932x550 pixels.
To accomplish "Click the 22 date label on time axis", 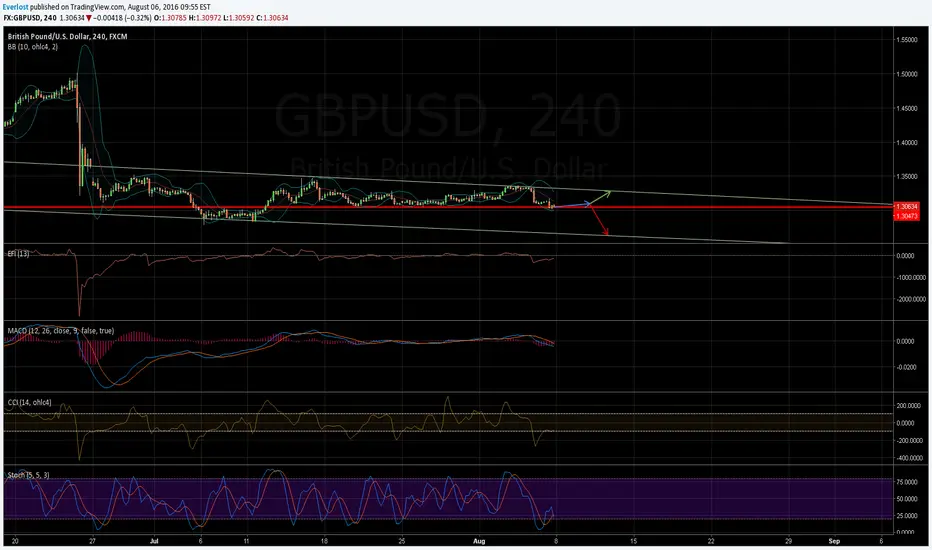I will pos(711,541).
